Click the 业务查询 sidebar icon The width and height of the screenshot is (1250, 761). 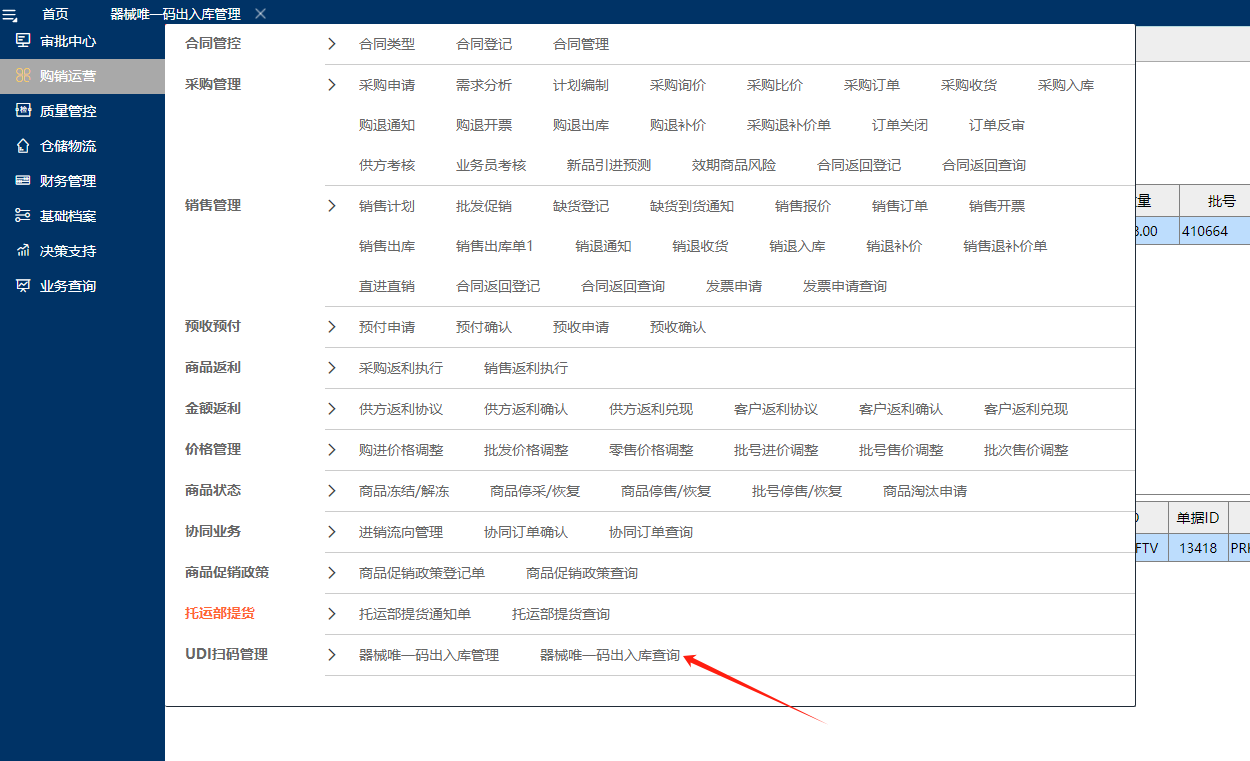tap(22, 286)
